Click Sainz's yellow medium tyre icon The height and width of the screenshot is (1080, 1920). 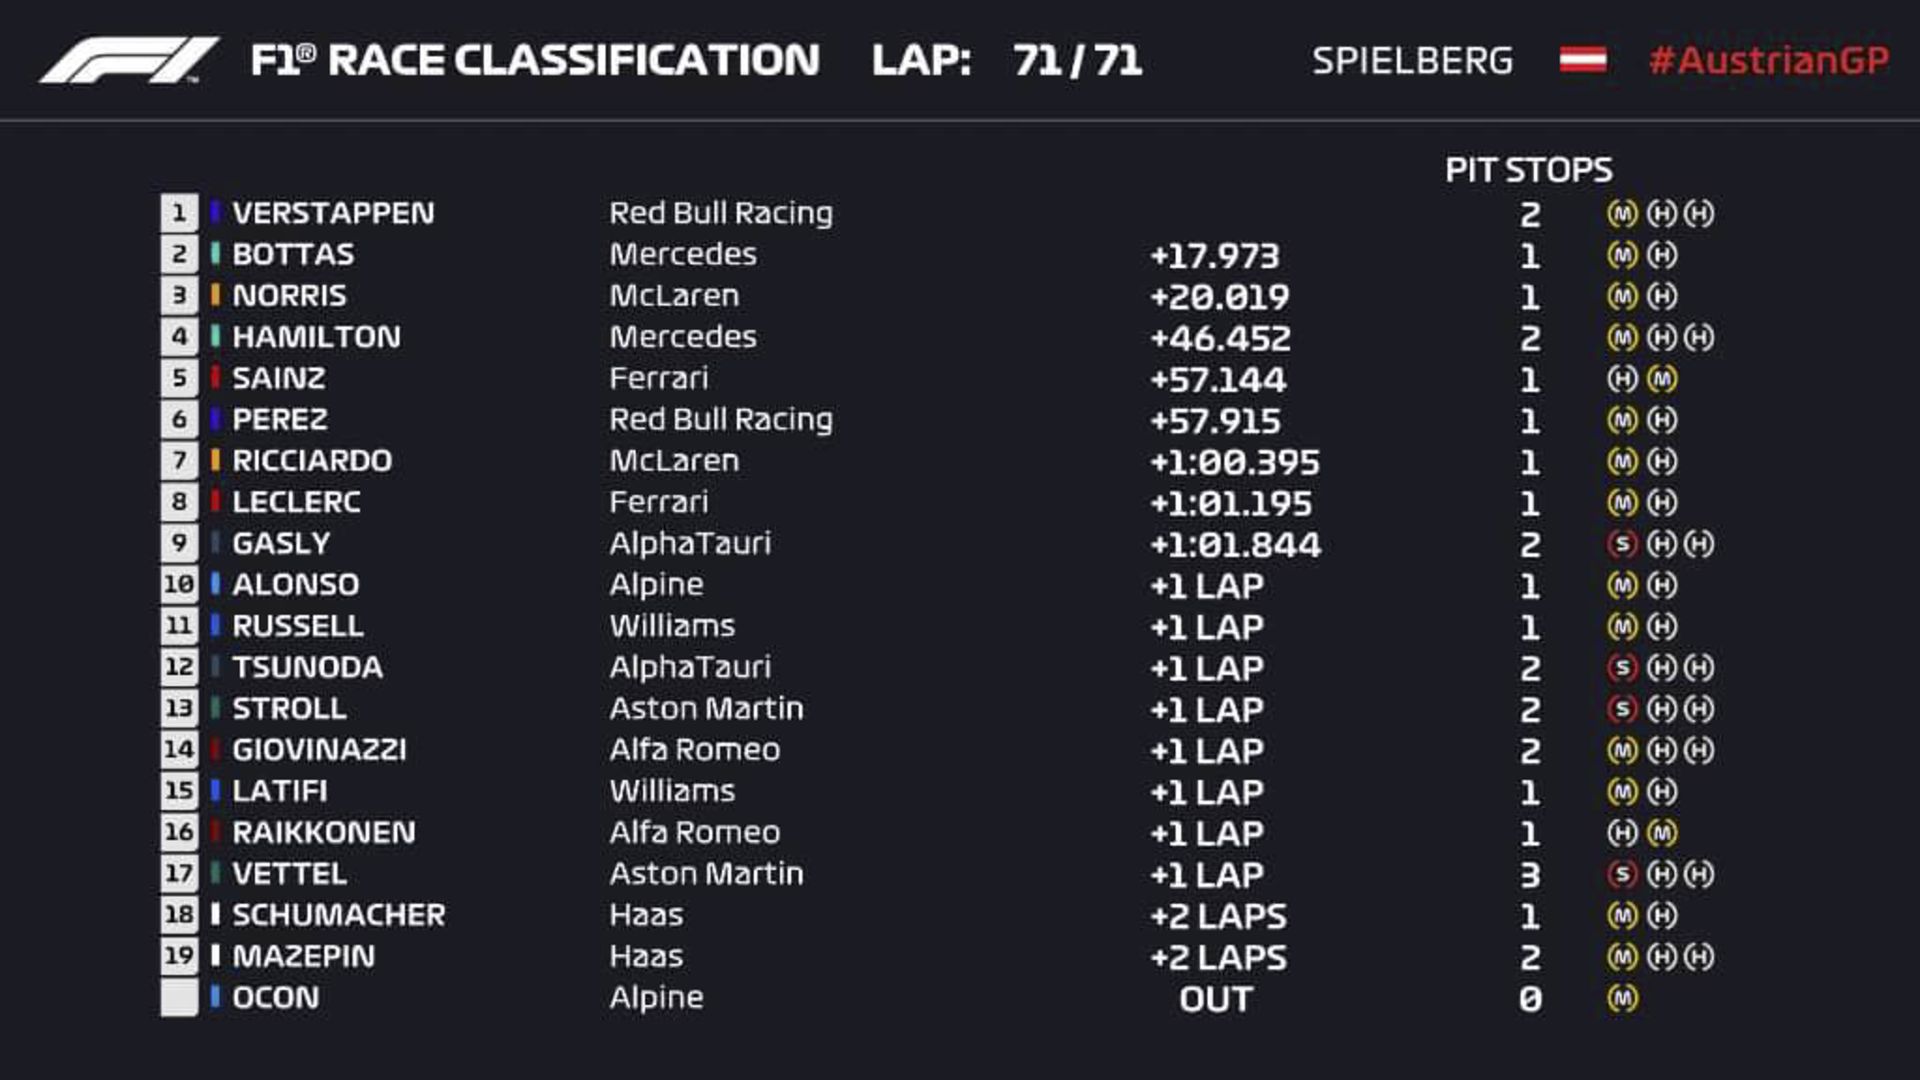[x=1661, y=379]
